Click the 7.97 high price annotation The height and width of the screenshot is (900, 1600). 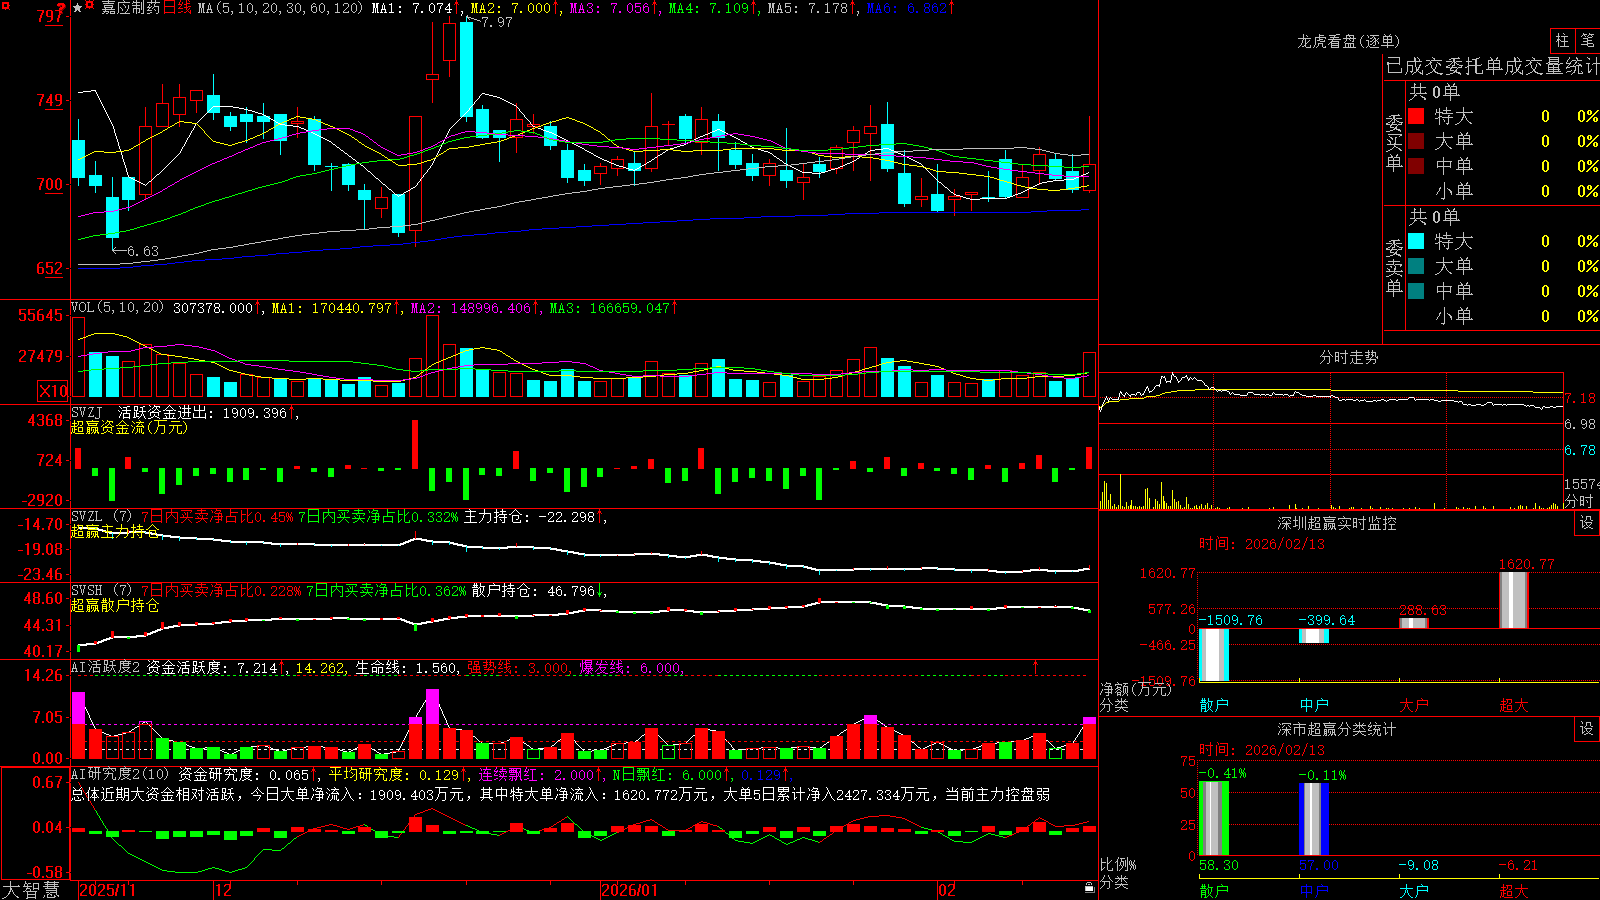pyautogui.click(x=497, y=22)
